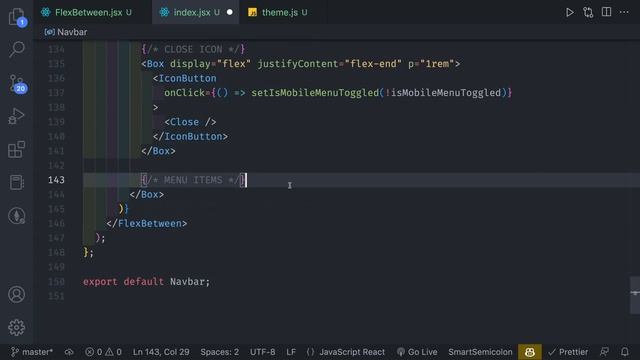Open Source Control with 20 changes
The width and height of the screenshot is (640, 360).
(x=17, y=84)
